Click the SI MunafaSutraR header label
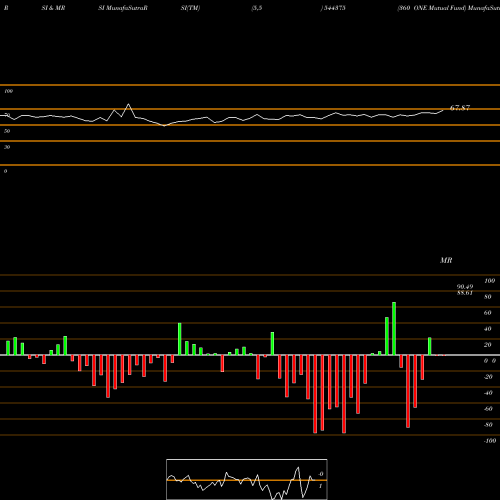 tap(123, 8)
